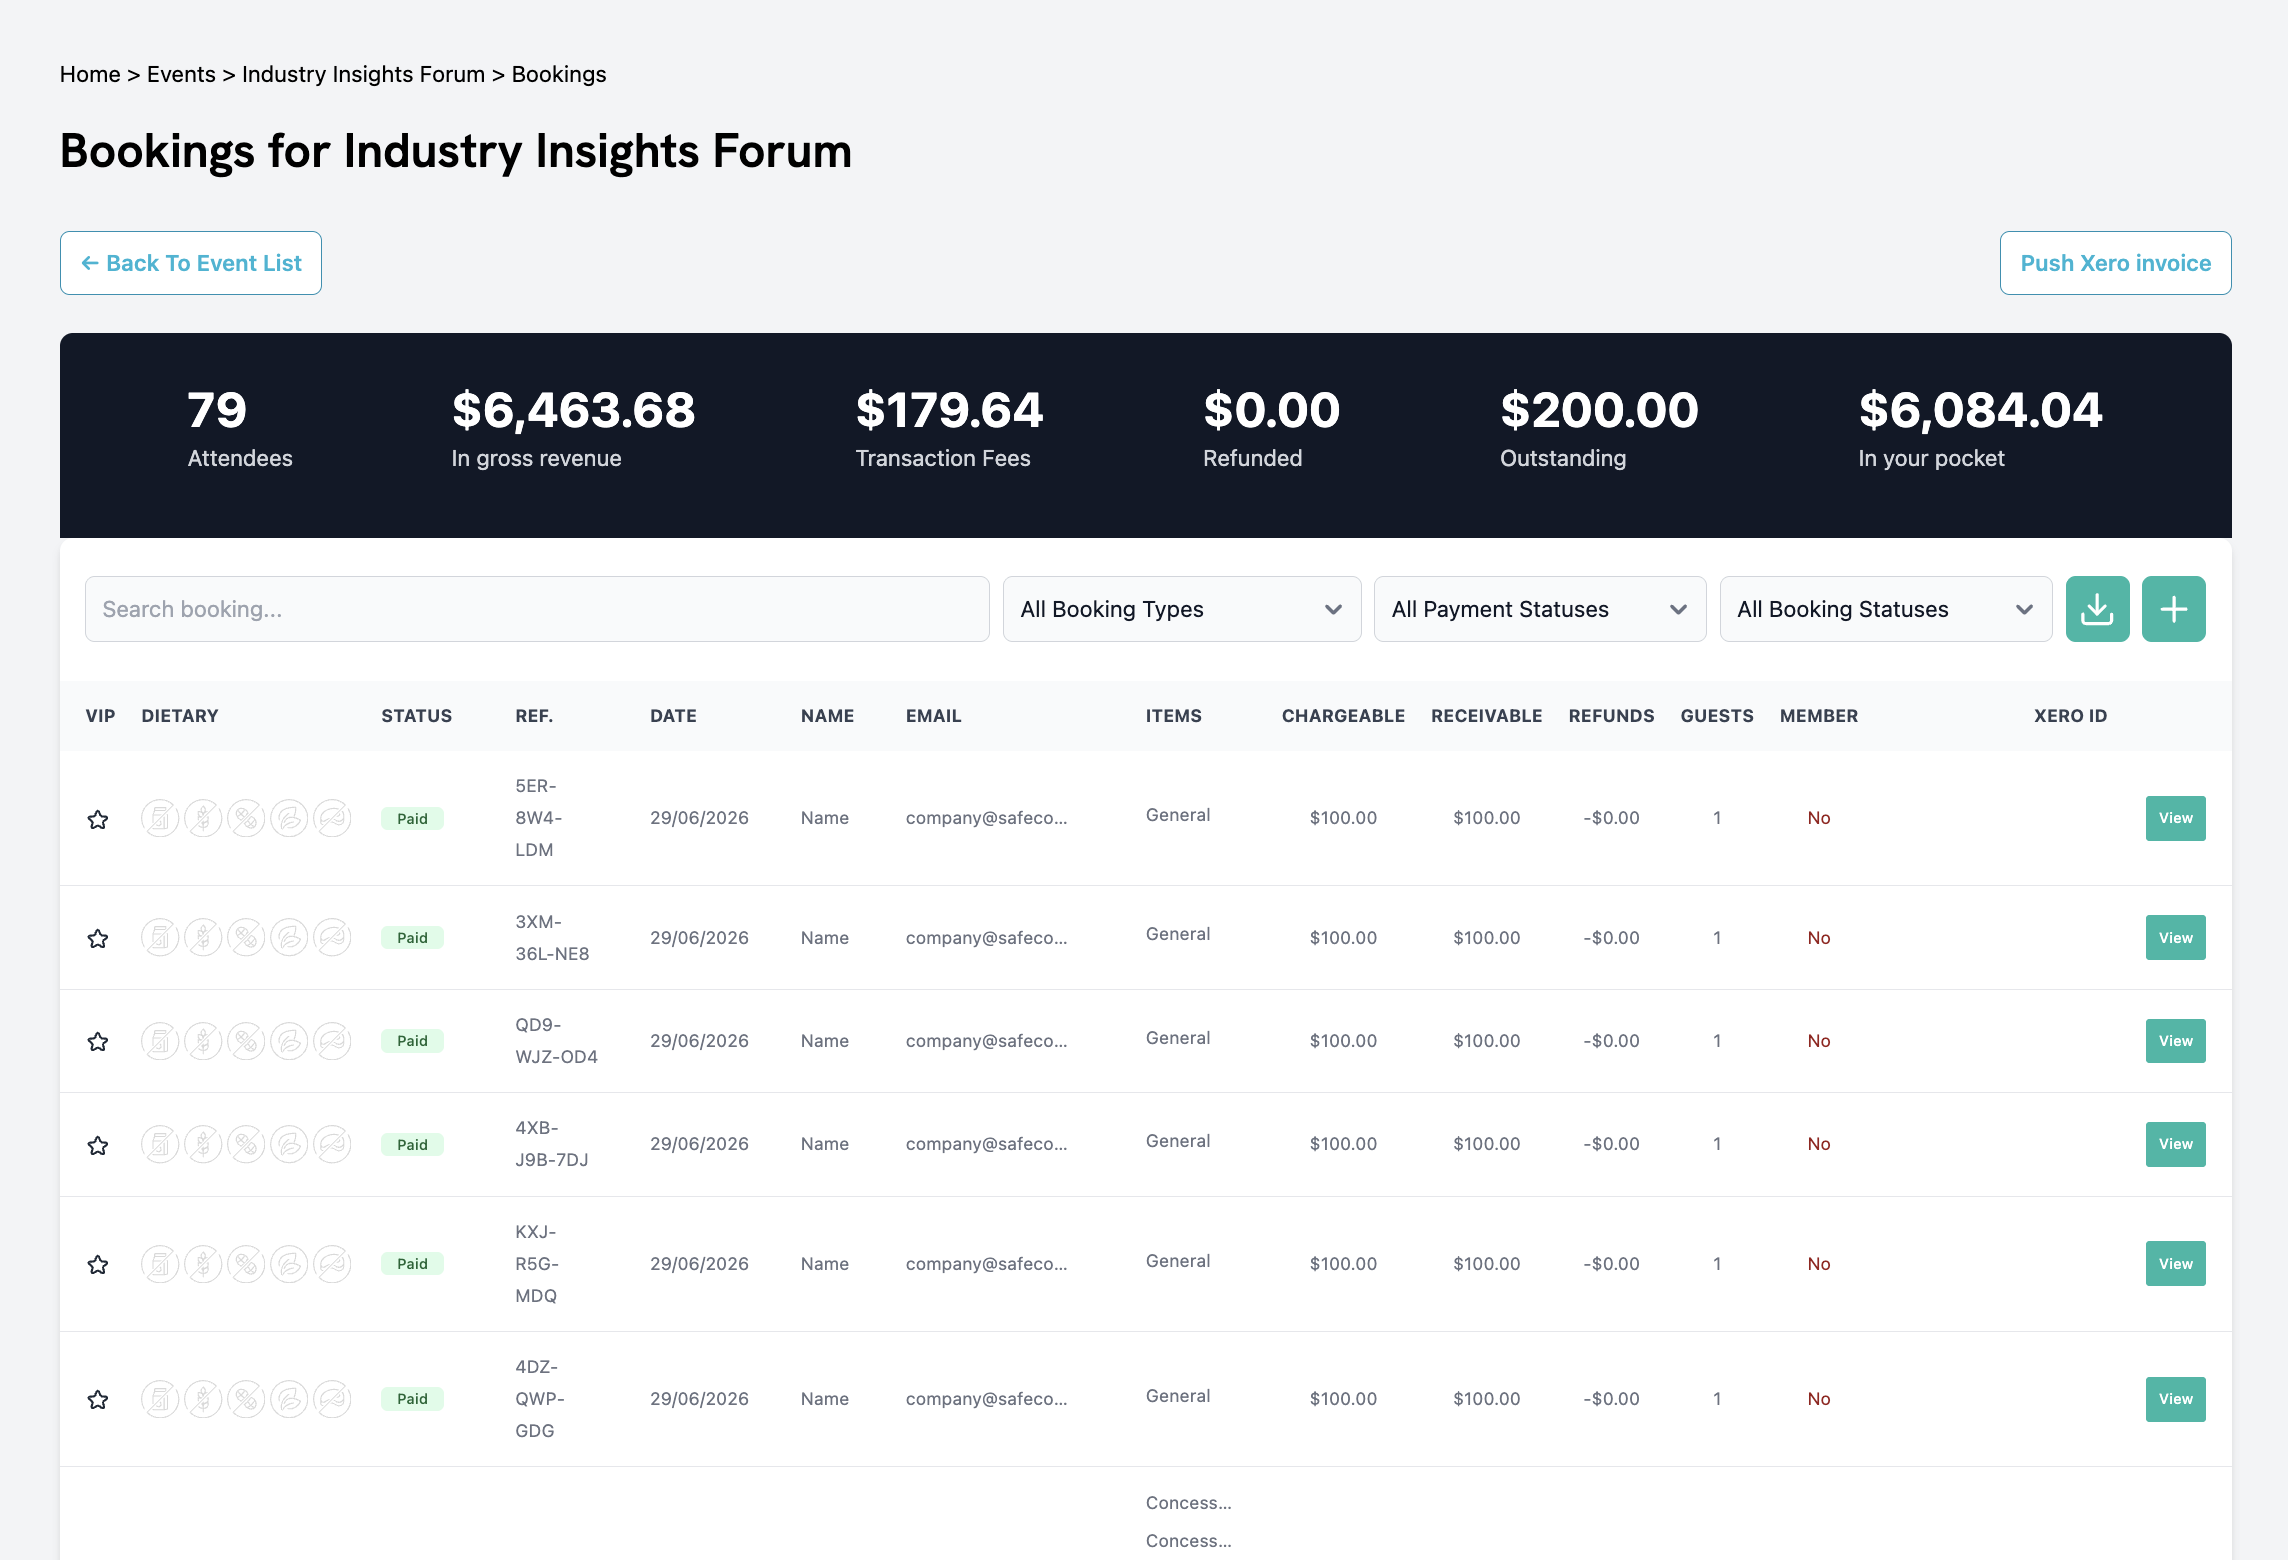Click the last dietary icon in row 5ER-8W4-LDM
Screen dimensions: 2288x1560
[332, 818]
